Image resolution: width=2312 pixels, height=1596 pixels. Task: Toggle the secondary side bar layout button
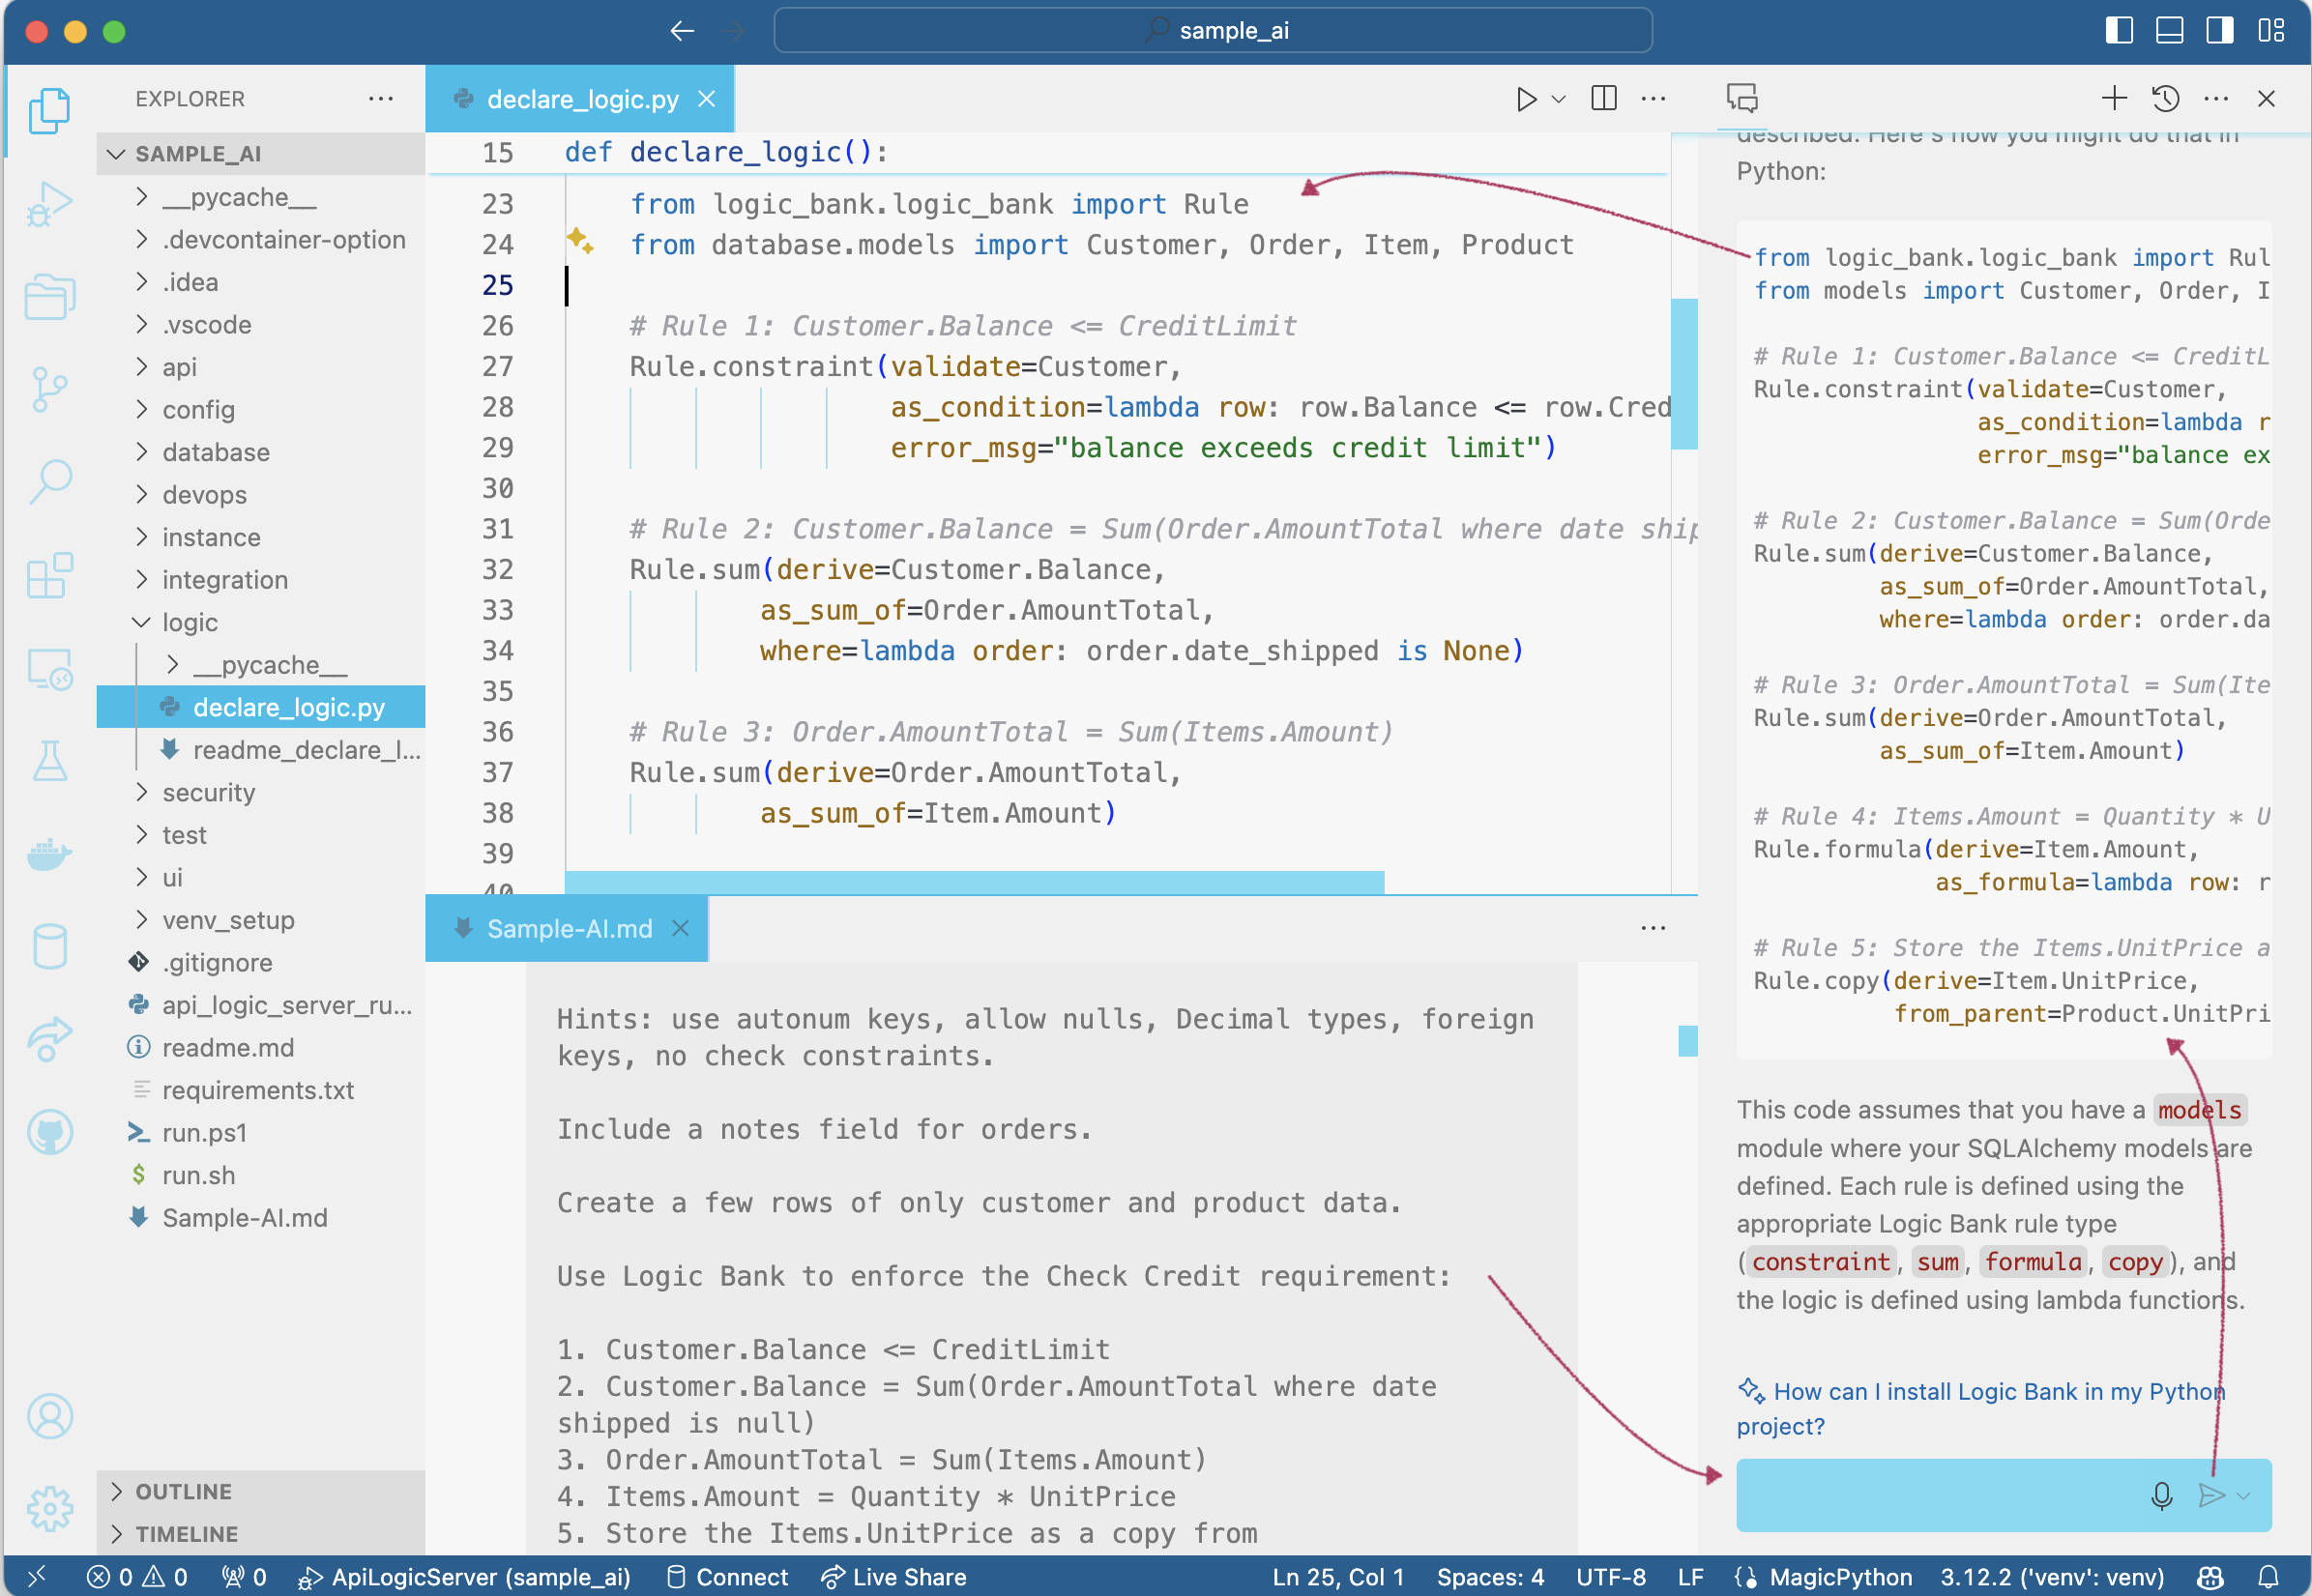[x=2219, y=30]
